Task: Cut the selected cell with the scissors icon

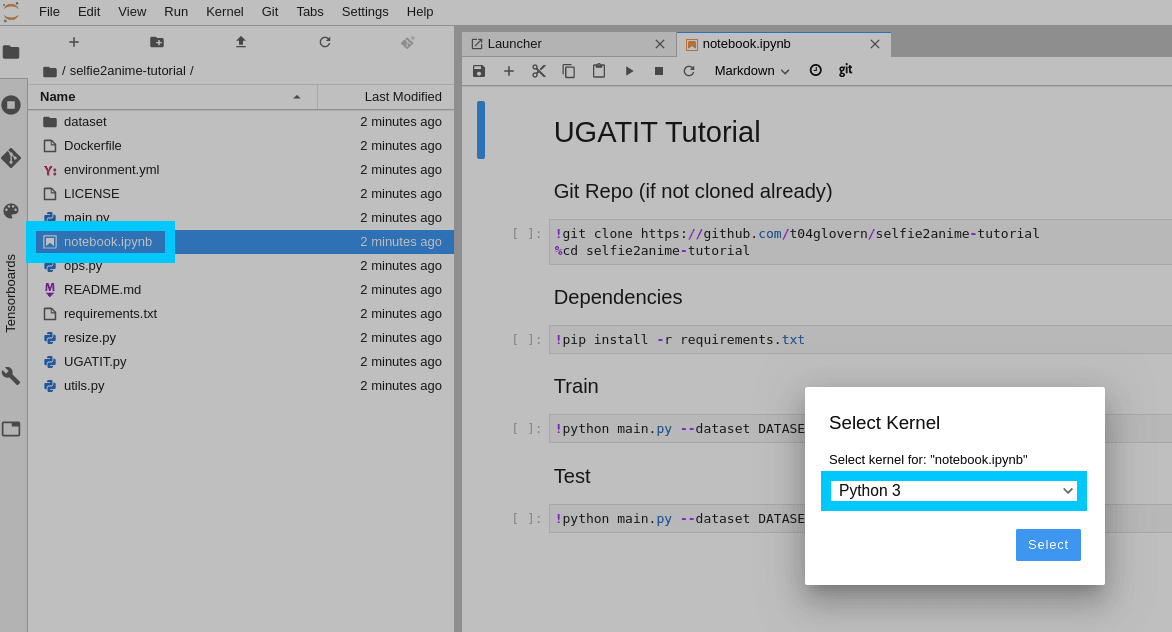Action: click(x=539, y=70)
